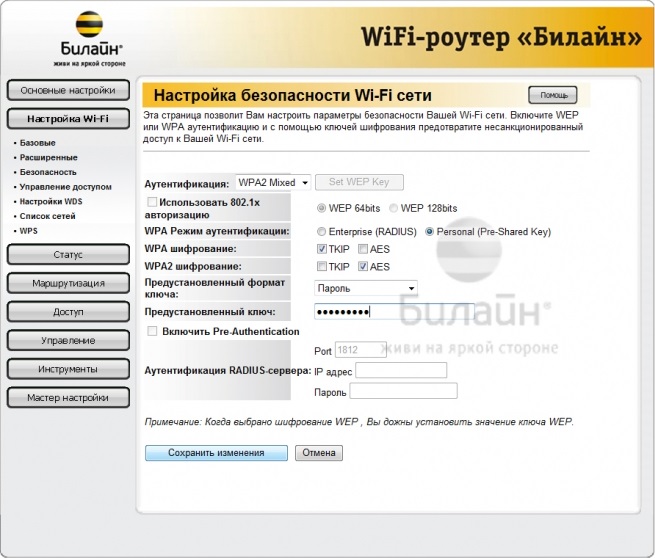The width and height of the screenshot is (655, 558).
Task: Click the Beeline logo at top left
Action: pos(89,39)
